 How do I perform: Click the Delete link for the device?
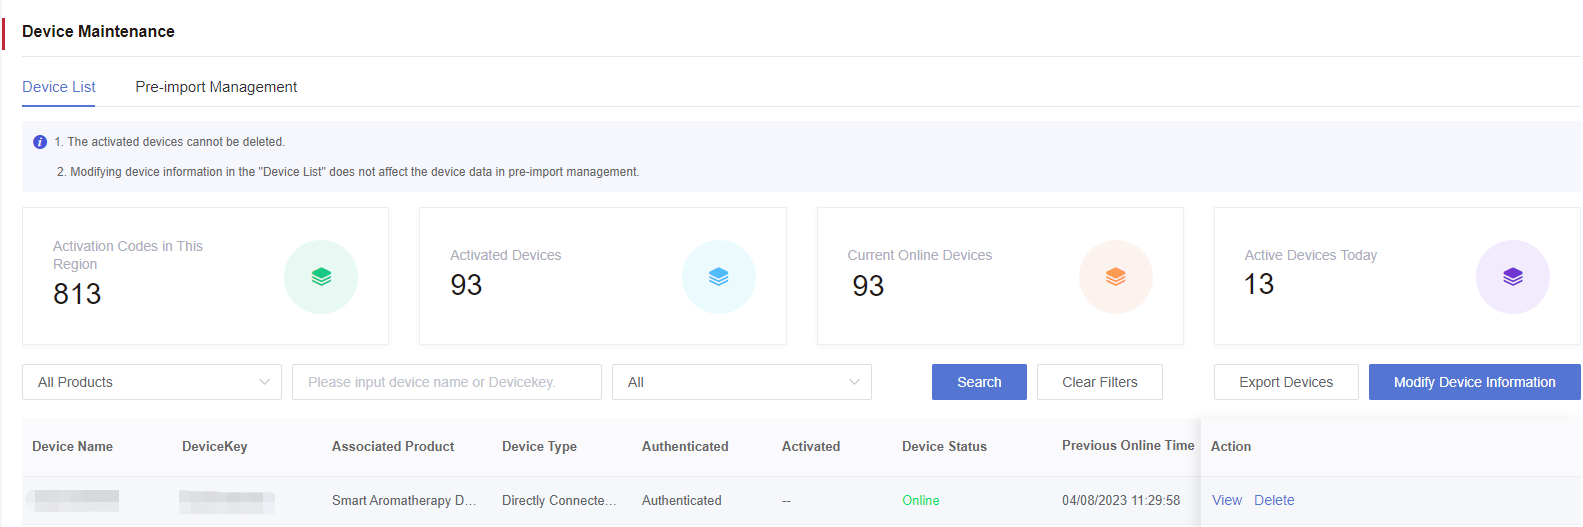(x=1274, y=500)
